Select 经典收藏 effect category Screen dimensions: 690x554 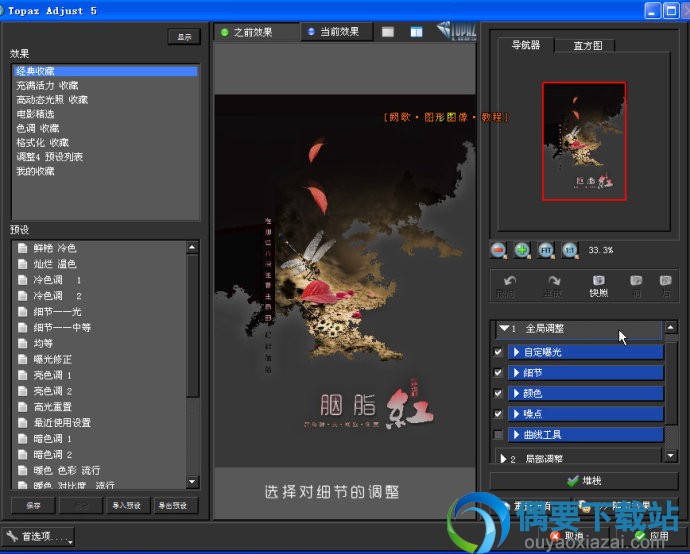coord(106,71)
